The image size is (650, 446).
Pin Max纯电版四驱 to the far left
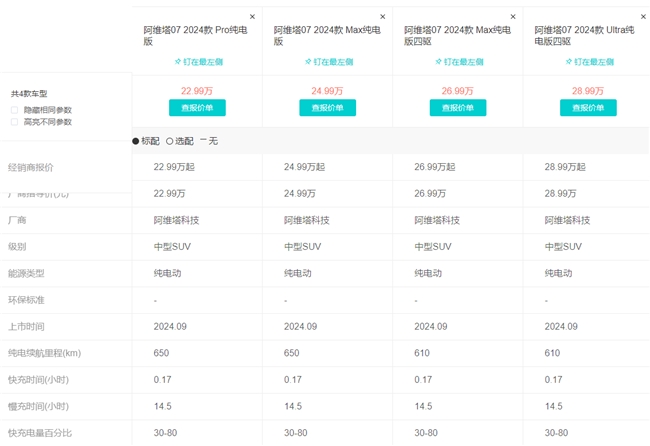(x=459, y=62)
